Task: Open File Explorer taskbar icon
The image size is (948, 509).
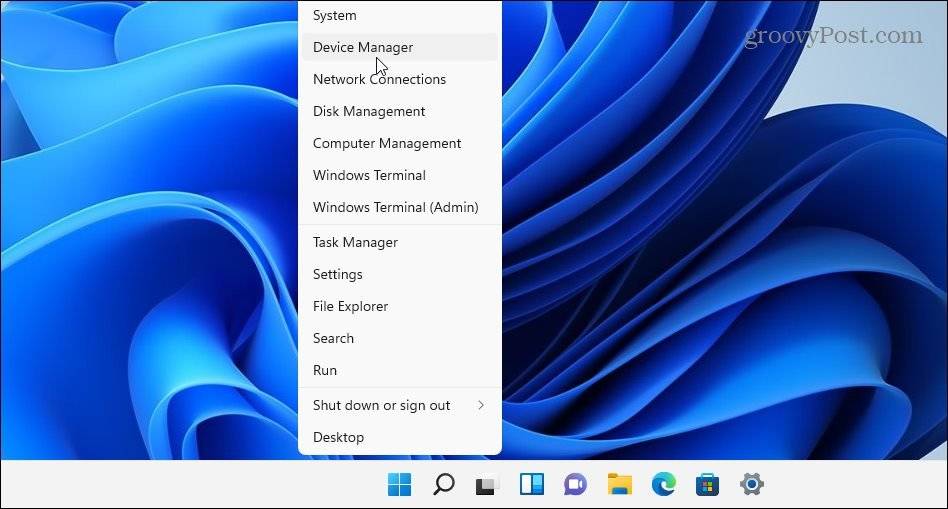Action: (620, 484)
